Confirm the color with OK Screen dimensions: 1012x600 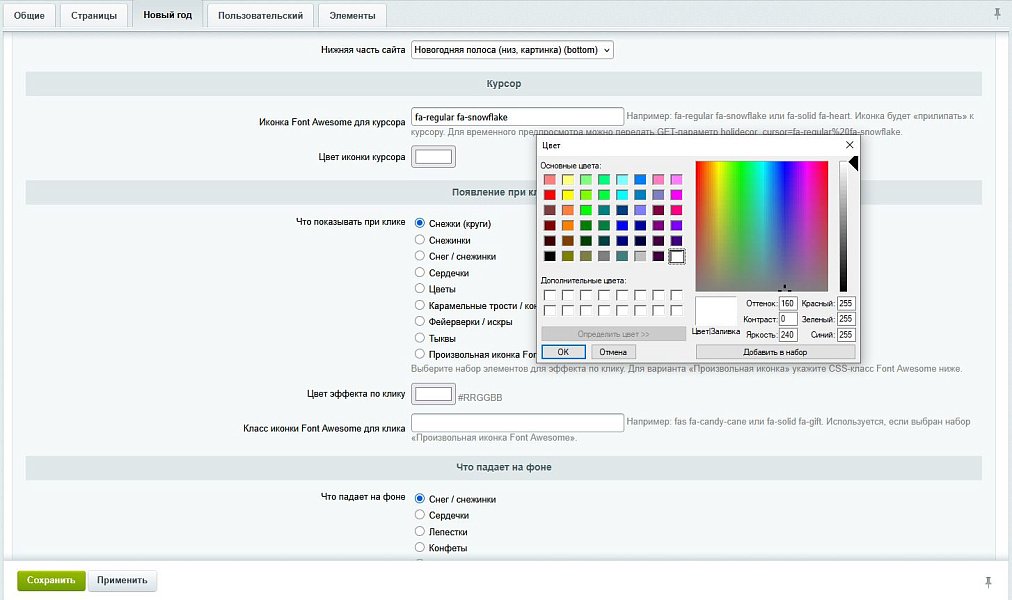pyautogui.click(x=563, y=352)
